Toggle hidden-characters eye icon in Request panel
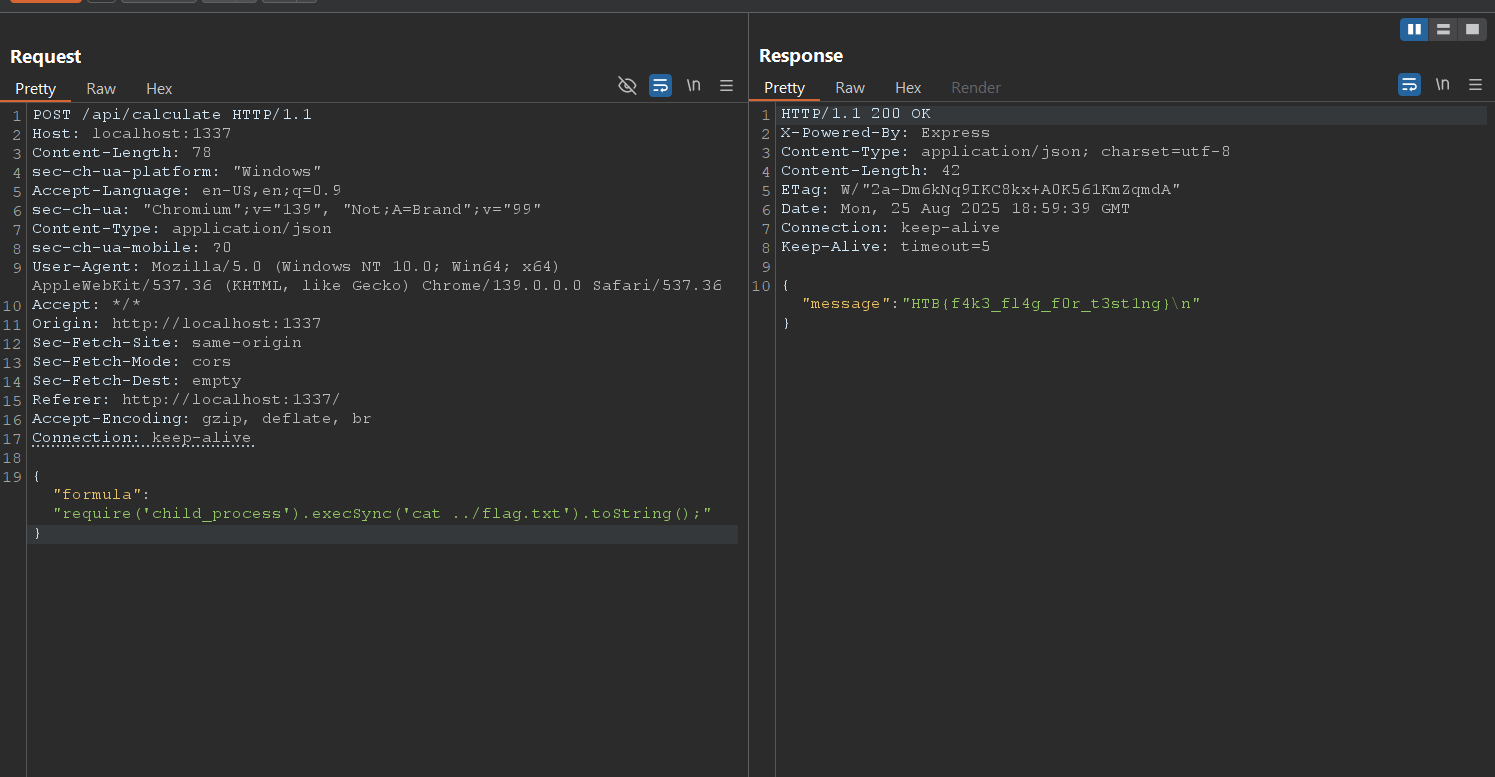The image size is (1495, 777). [627, 86]
